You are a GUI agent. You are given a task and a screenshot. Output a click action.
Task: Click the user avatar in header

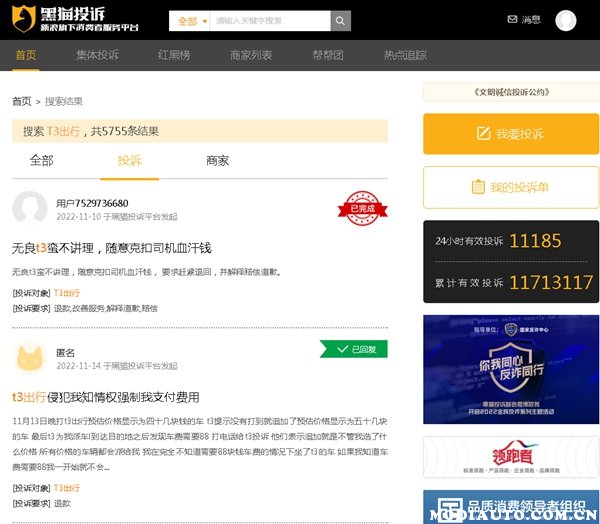pos(566,20)
